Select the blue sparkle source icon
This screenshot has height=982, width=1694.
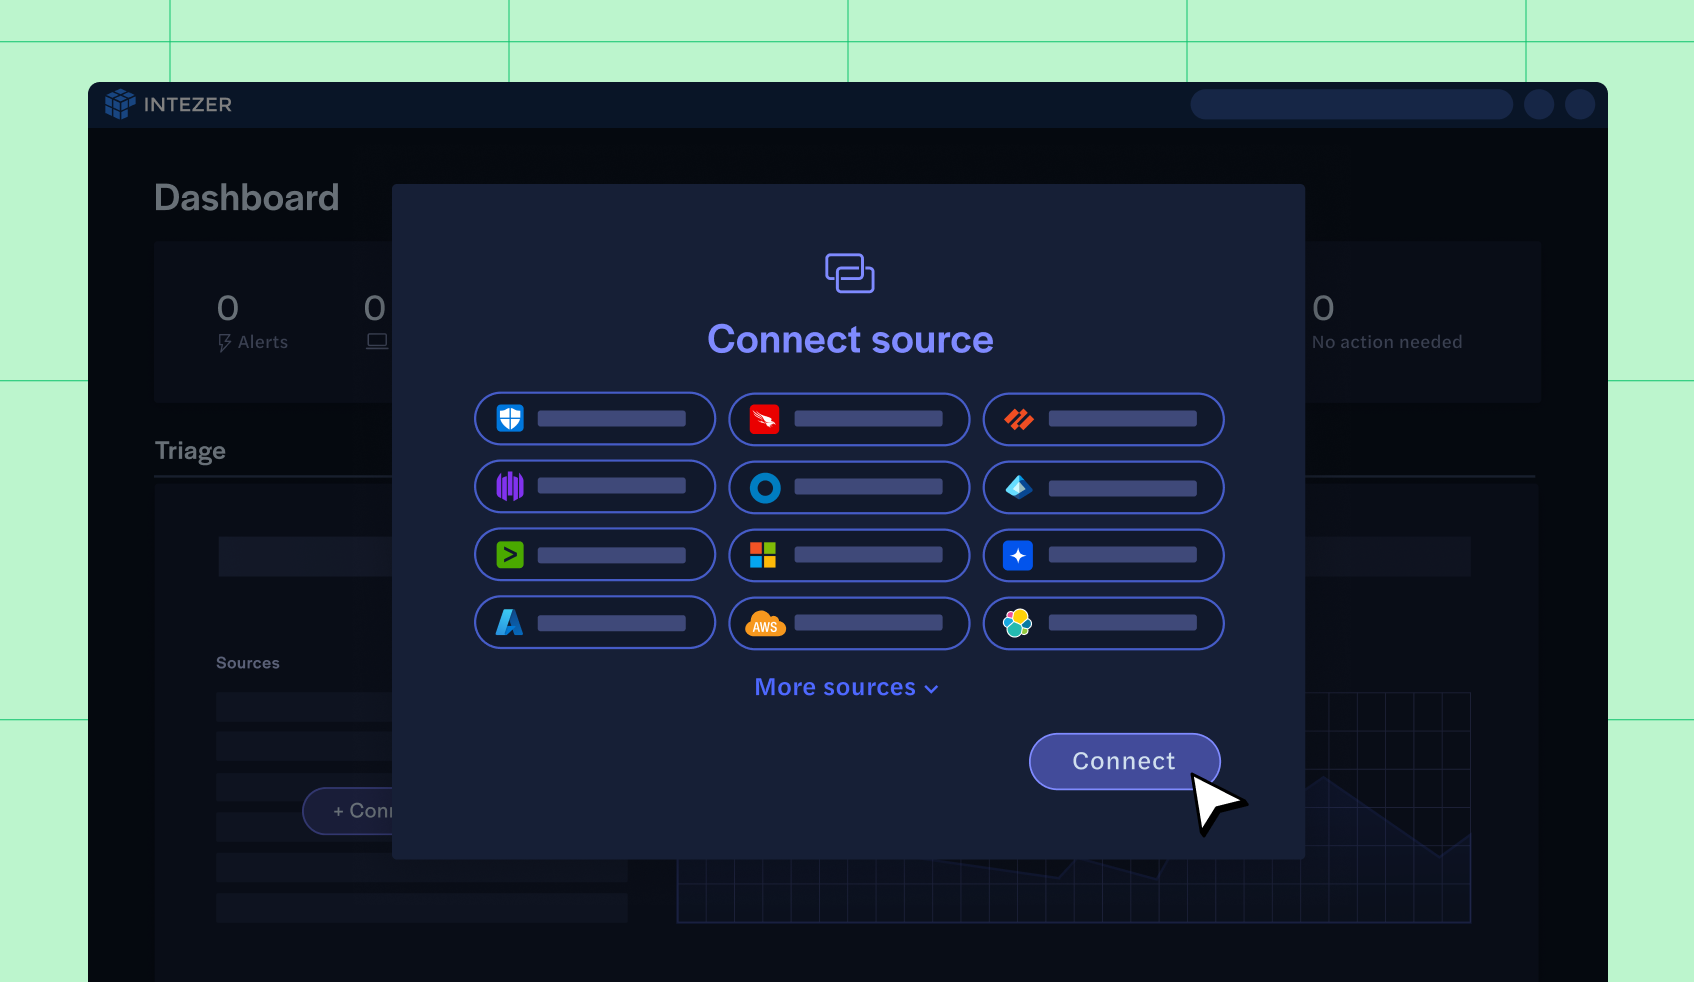tap(1018, 555)
